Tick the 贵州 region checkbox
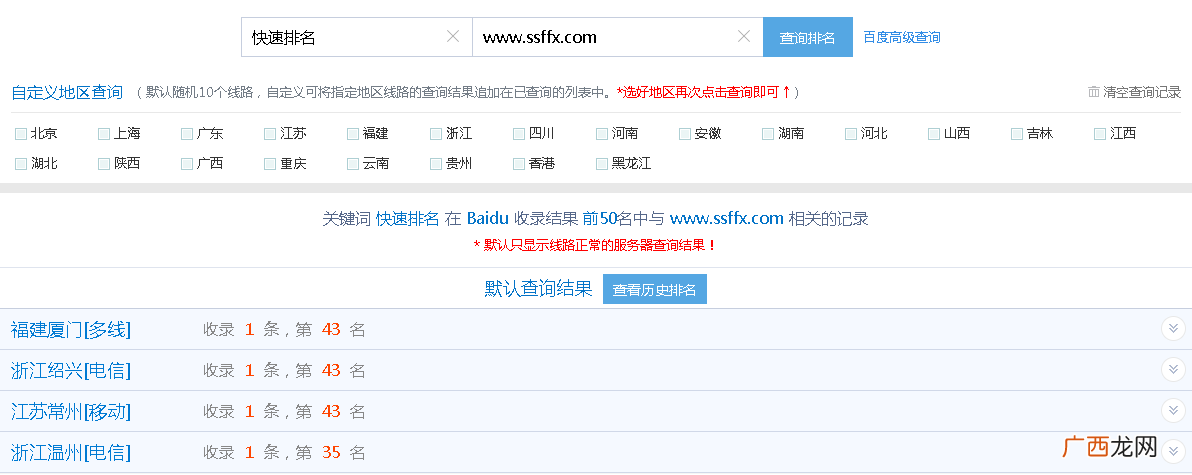1192x475 pixels. coord(436,164)
